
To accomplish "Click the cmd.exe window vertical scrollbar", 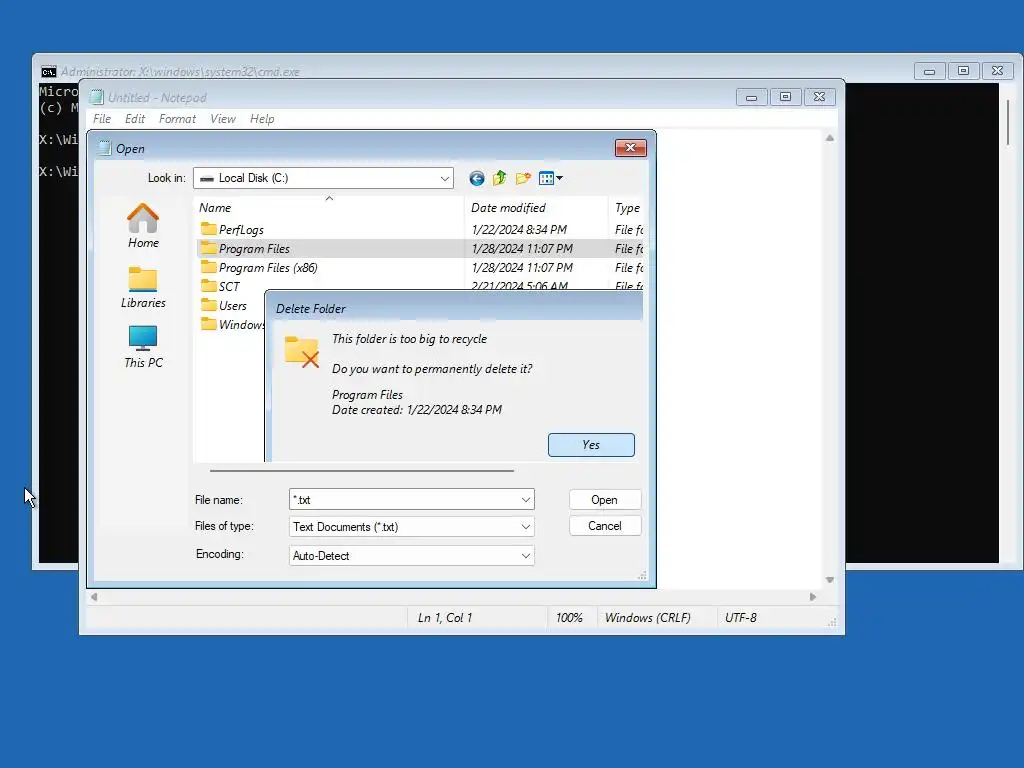I will [1008, 122].
